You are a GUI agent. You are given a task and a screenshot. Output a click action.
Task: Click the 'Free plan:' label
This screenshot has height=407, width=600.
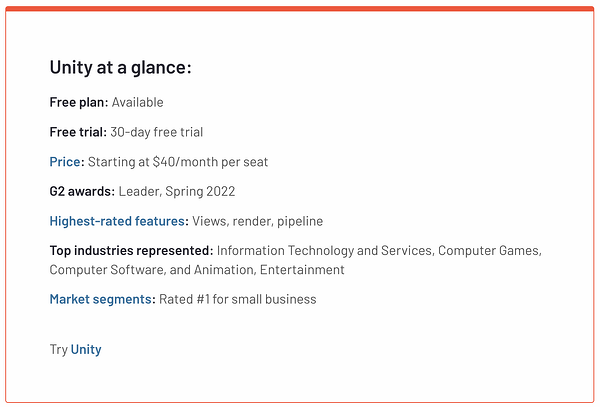(x=79, y=102)
